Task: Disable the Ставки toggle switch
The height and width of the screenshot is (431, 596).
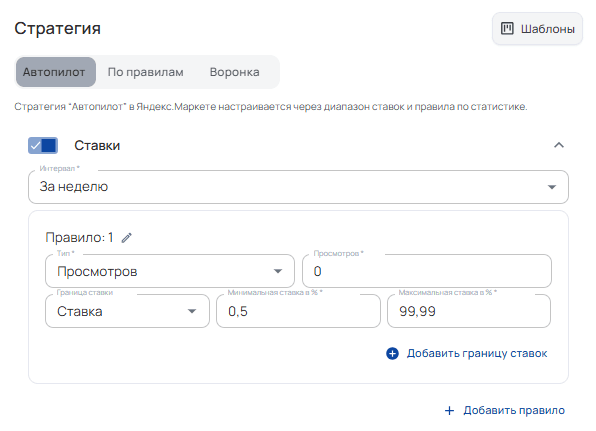Action: [43, 146]
